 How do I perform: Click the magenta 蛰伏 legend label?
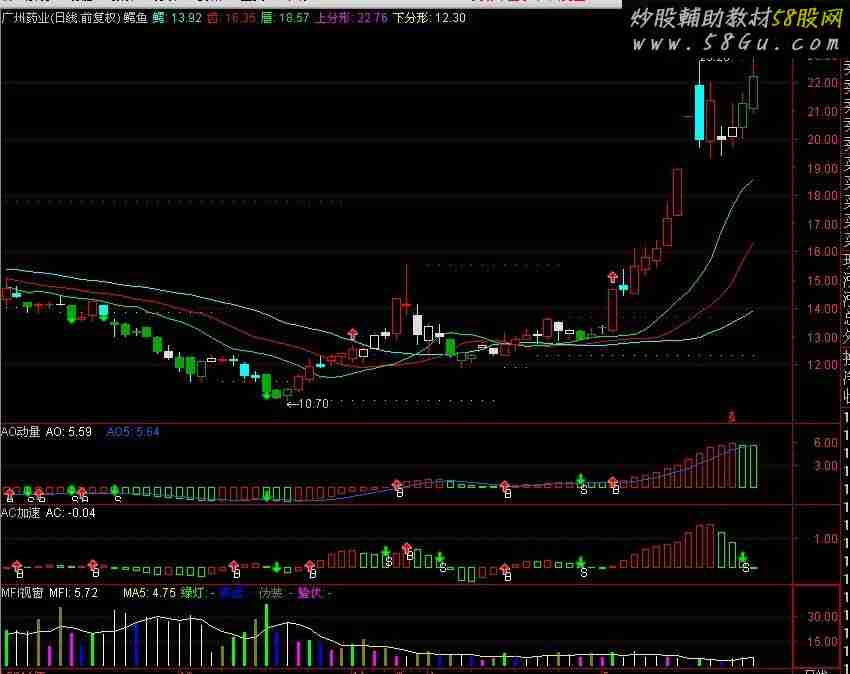point(310,593)
